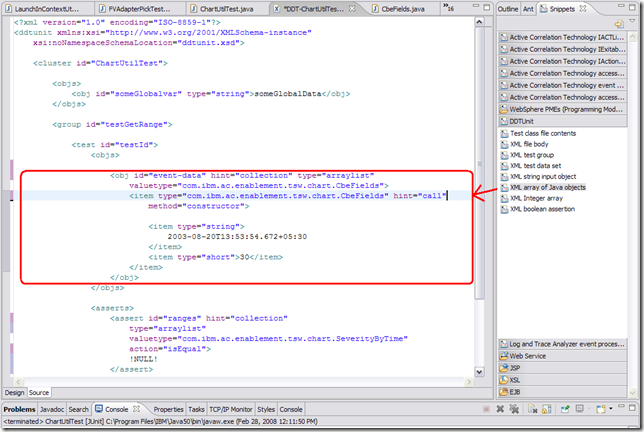Viewport: 644px width, 432px height.
Task: Expand Log and Trace Analyzer event drawer
Action: [562, 344]
